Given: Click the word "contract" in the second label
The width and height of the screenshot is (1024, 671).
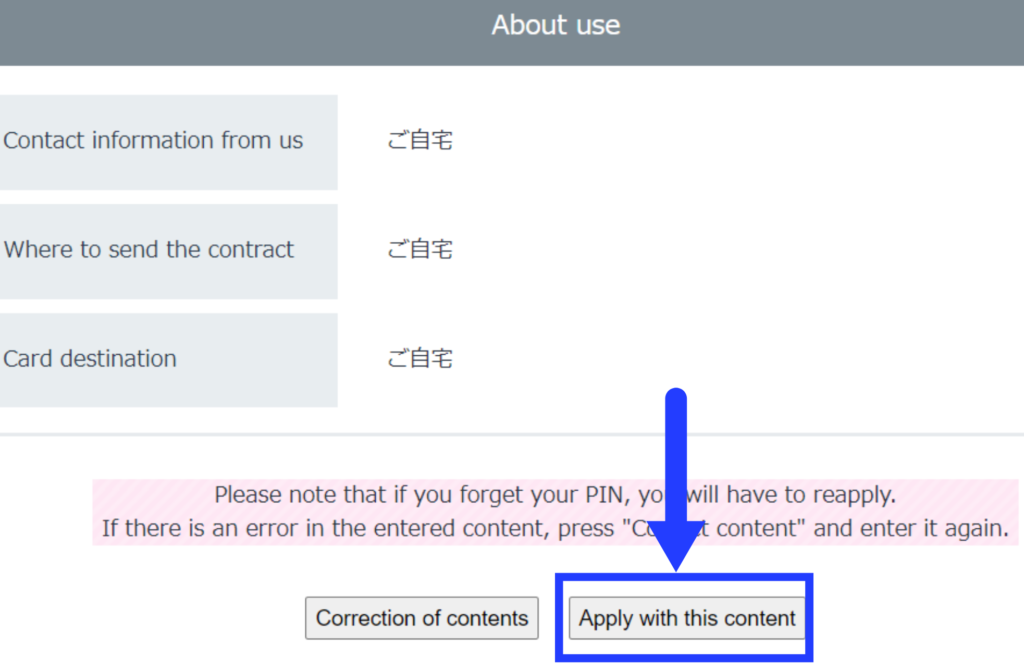Looking at the screenshot, I should point(250,250).
